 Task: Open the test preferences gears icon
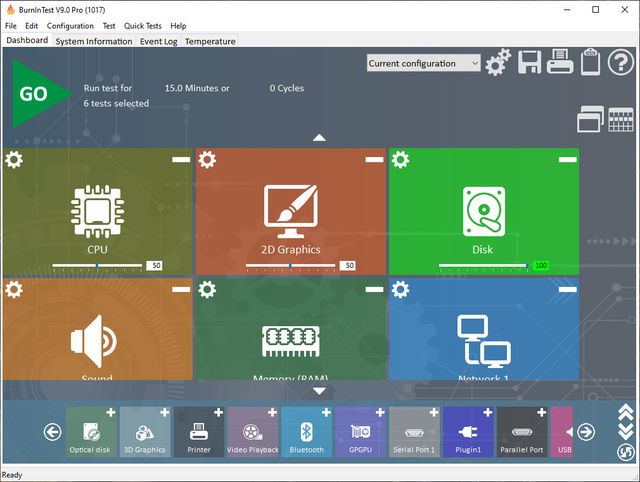pyautogui.click(x=498, y=63)
